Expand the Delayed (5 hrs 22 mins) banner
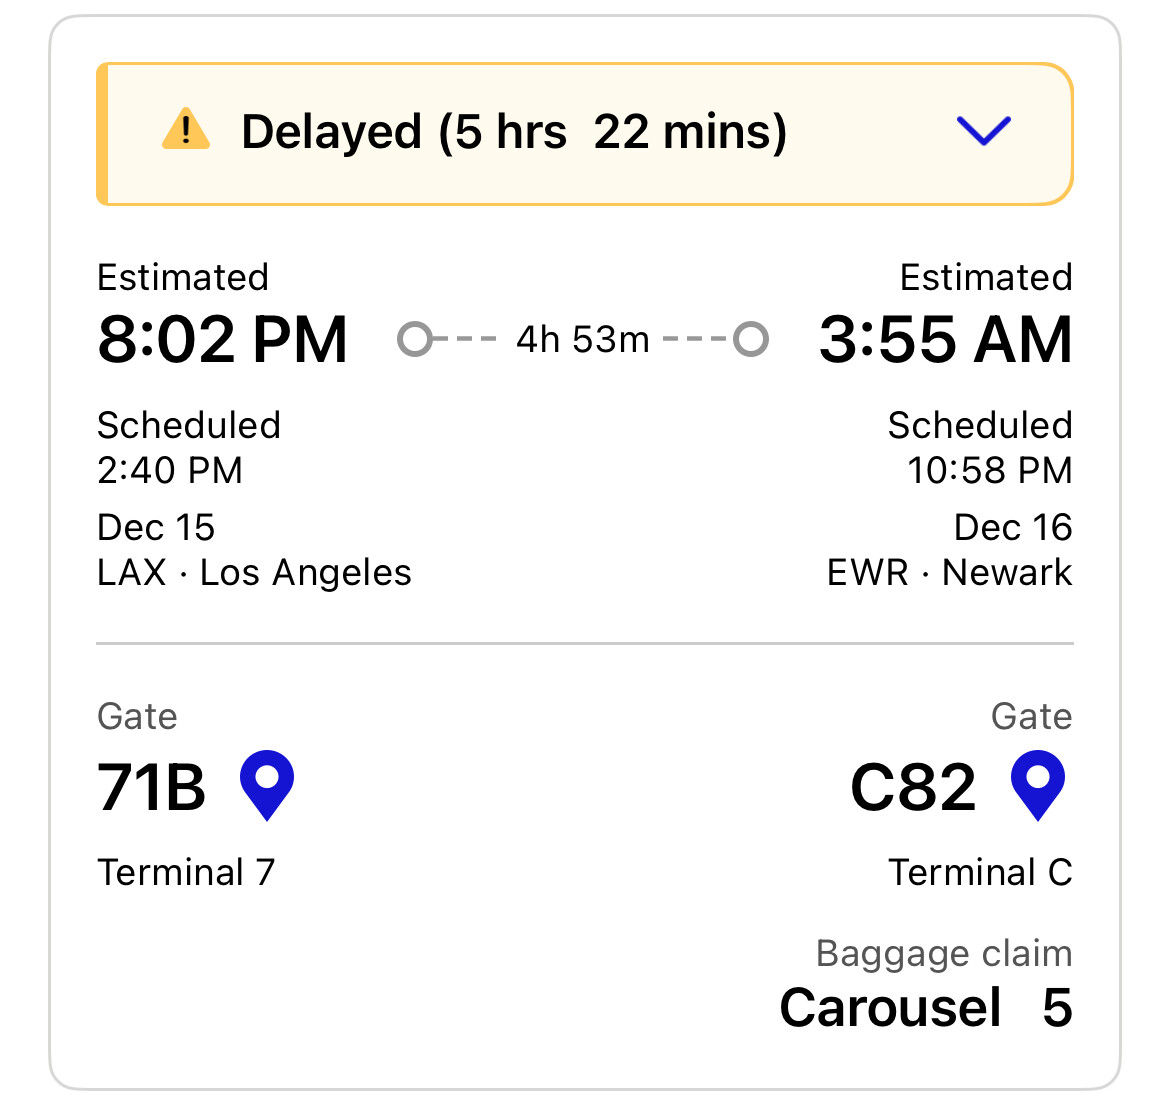 [514, 133]
